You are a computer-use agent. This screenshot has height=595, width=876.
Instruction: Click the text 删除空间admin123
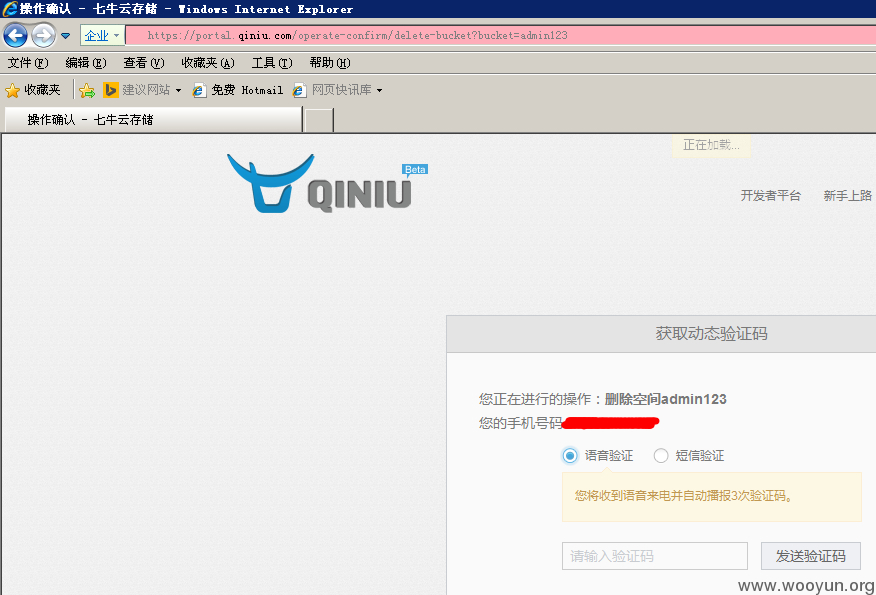(x=665, y=399)
